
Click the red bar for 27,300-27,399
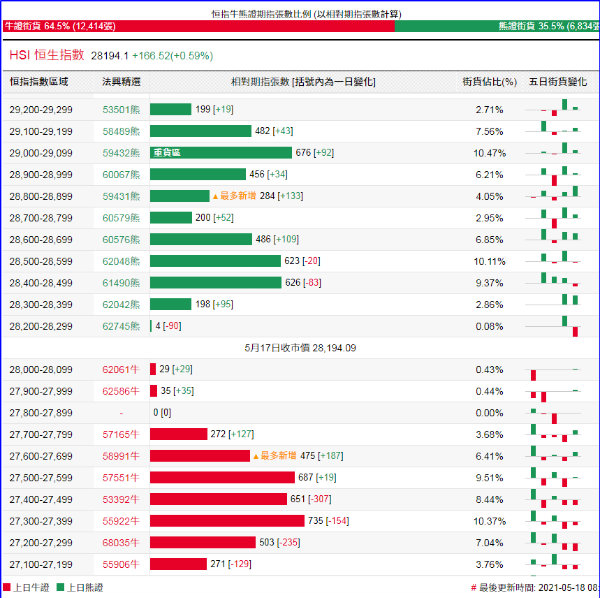227,521
